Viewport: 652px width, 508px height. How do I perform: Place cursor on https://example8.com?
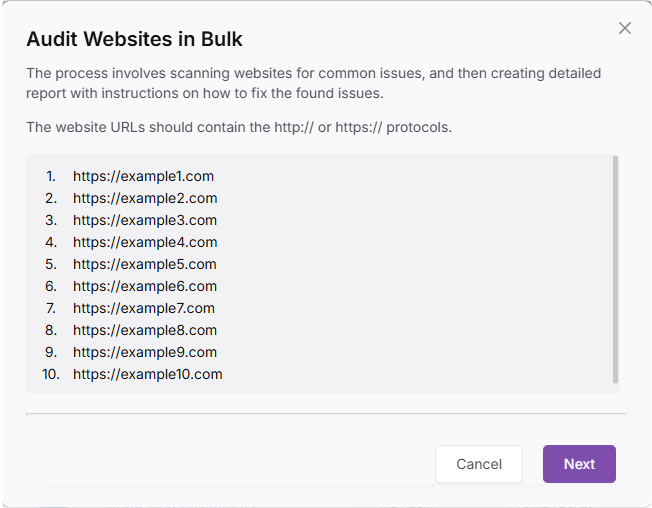(145, 330)
